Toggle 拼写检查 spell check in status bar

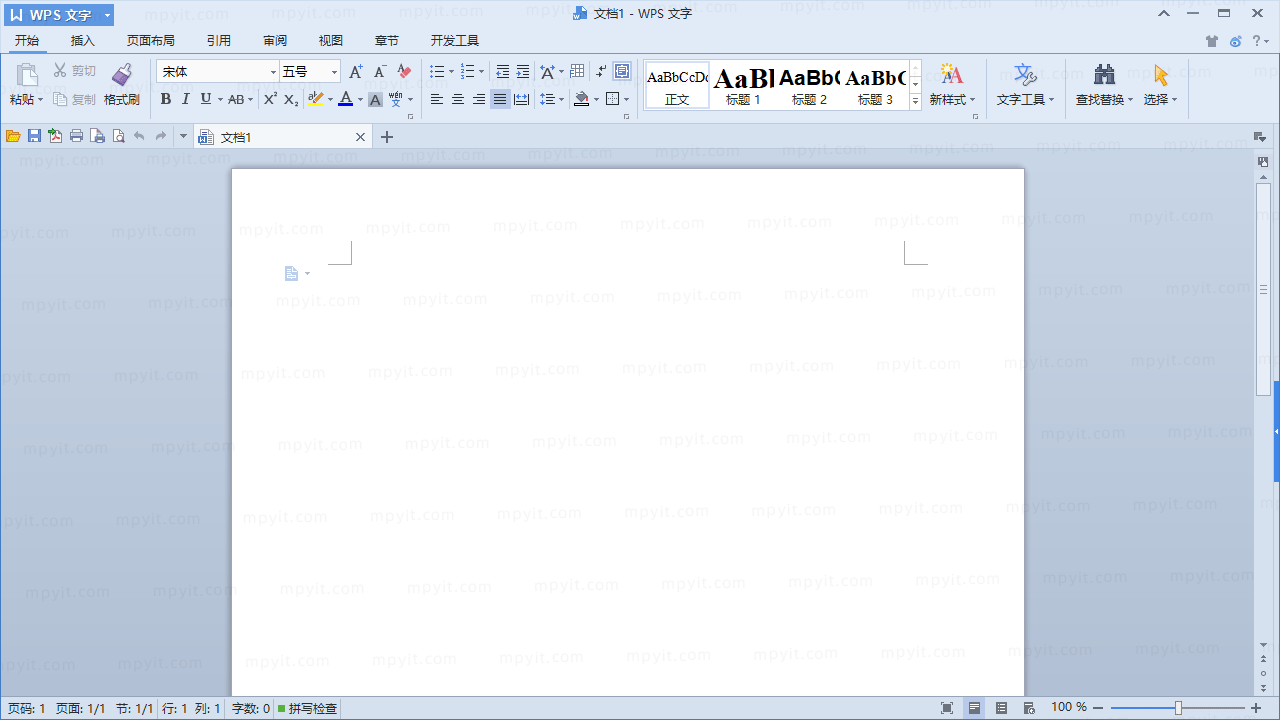click(307, 708)
